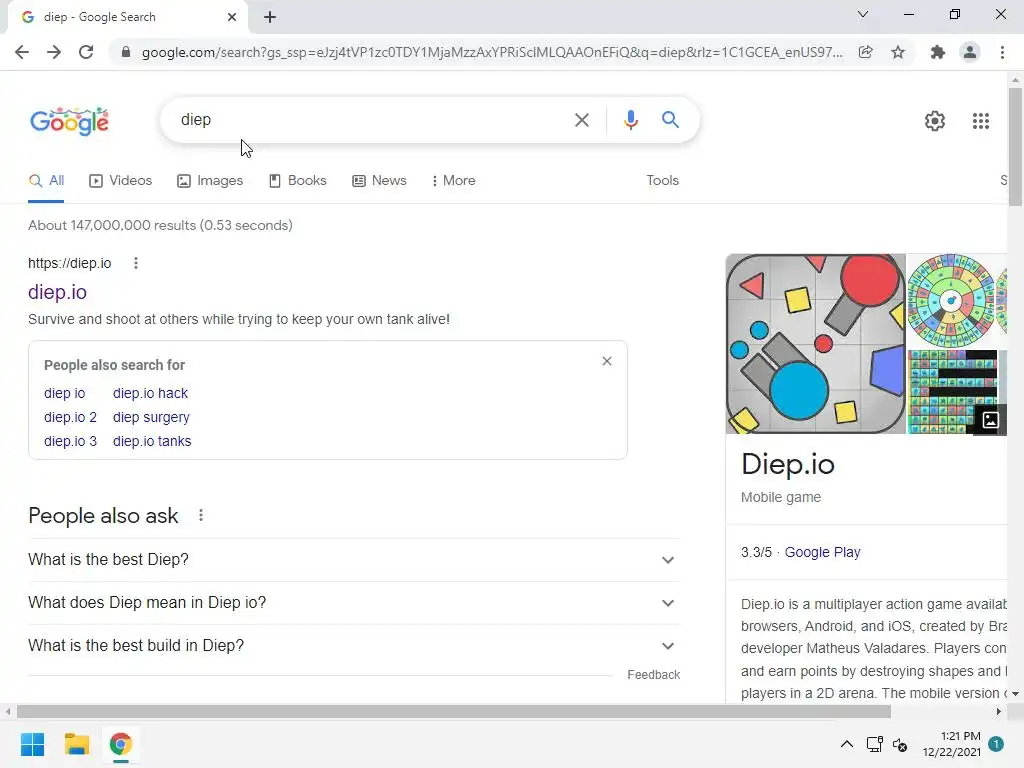The width and height of the screenshot is (1024, 768).
Task: Bookmark this page with the star
Action: 898,52
